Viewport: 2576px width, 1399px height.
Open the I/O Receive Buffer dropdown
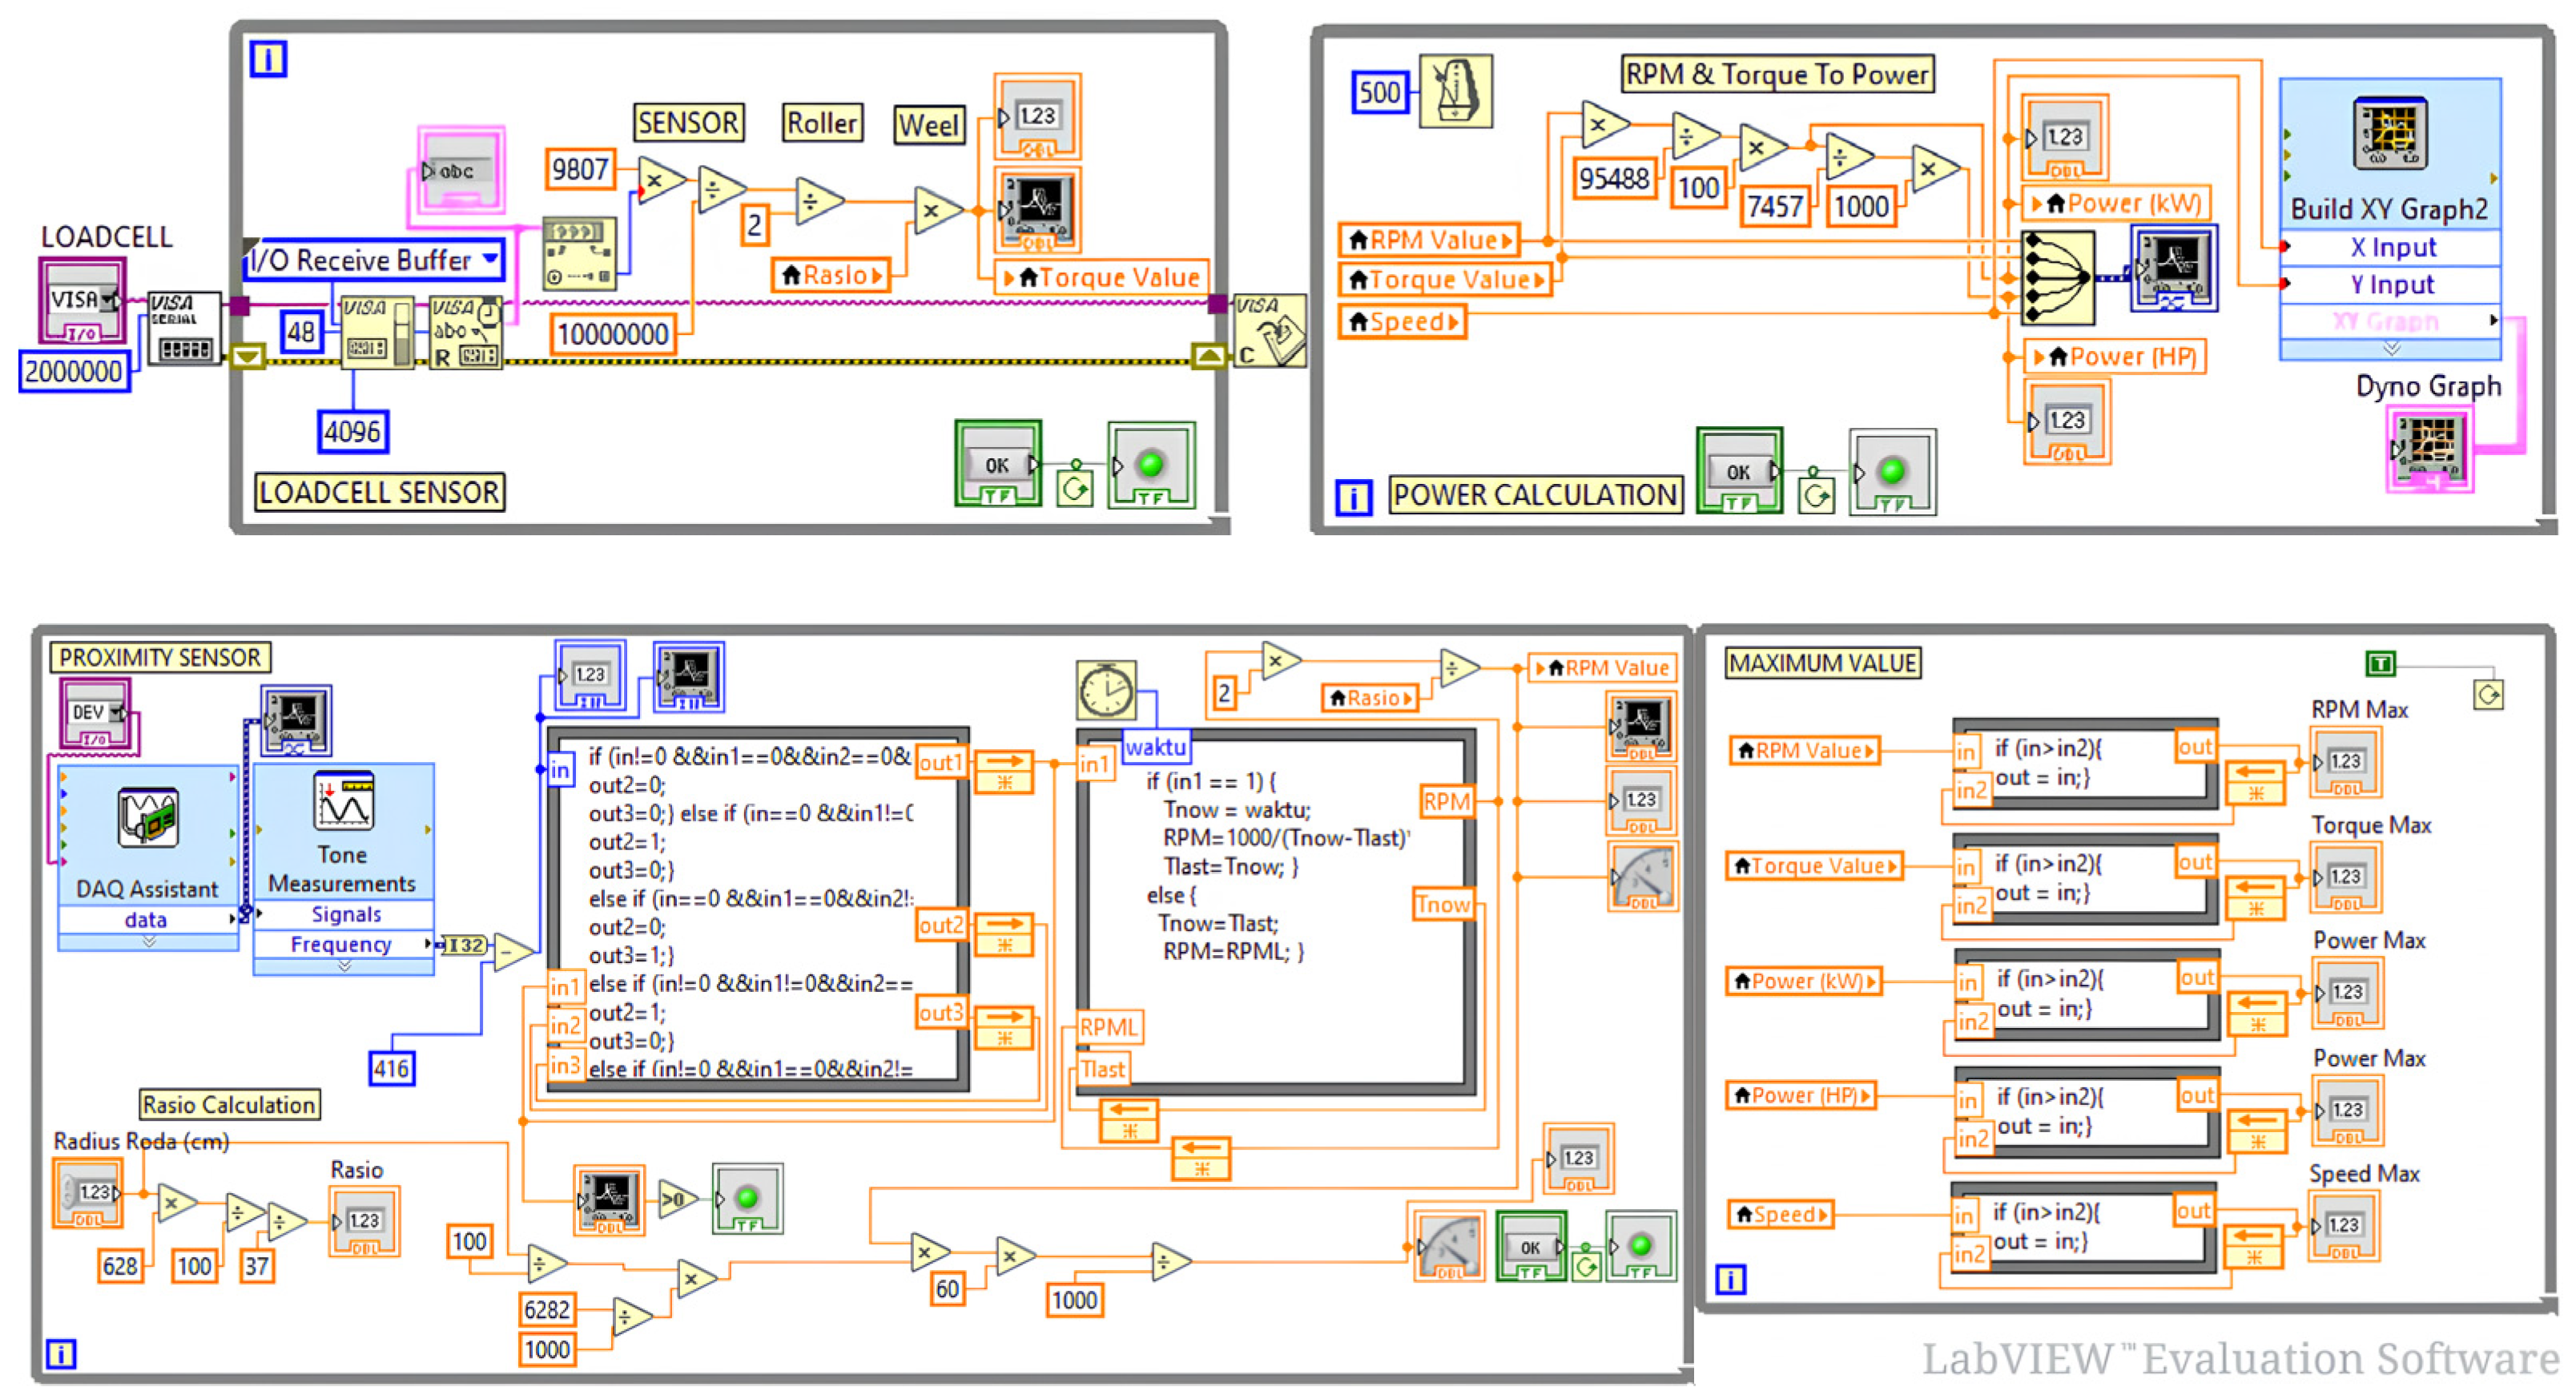tap(490, 260)
